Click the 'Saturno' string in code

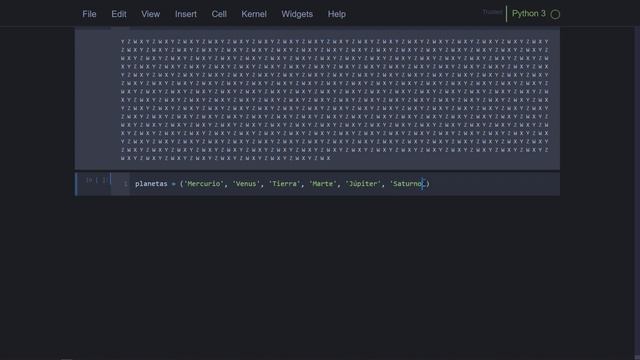[x=407, y=184]
